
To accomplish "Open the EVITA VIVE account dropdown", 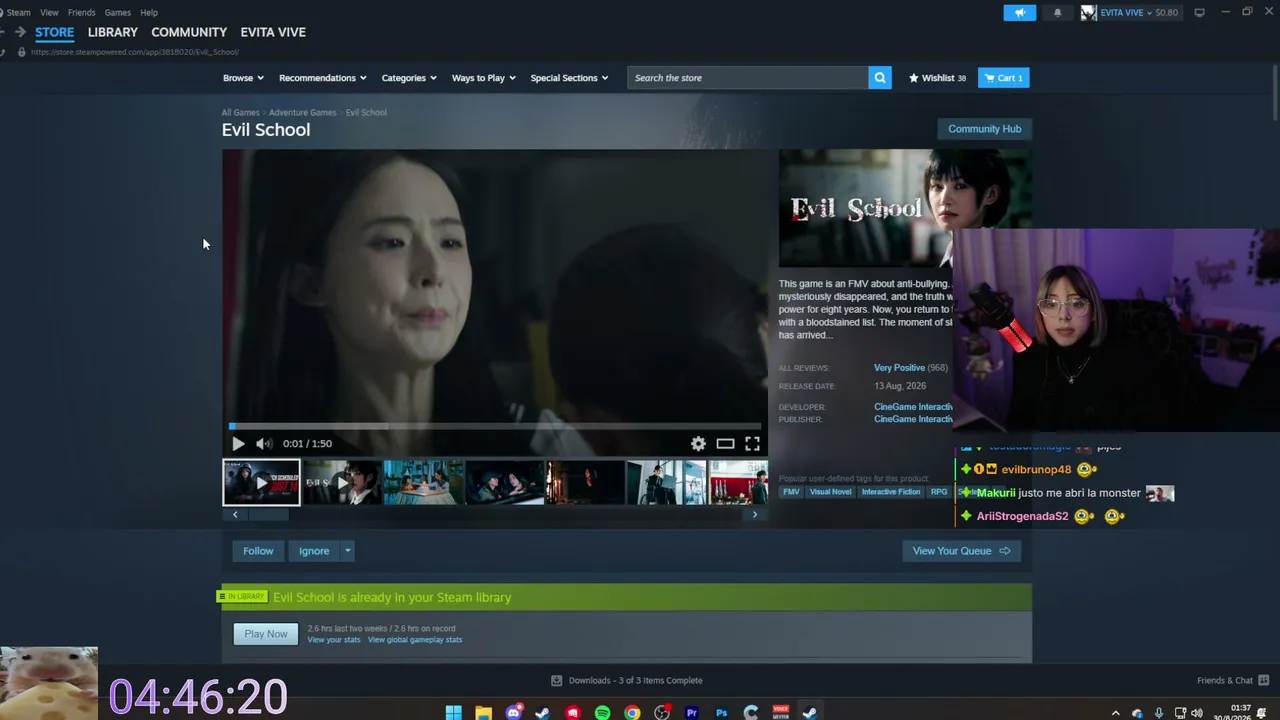I will pyautogui.click(x=1129, y=13).
